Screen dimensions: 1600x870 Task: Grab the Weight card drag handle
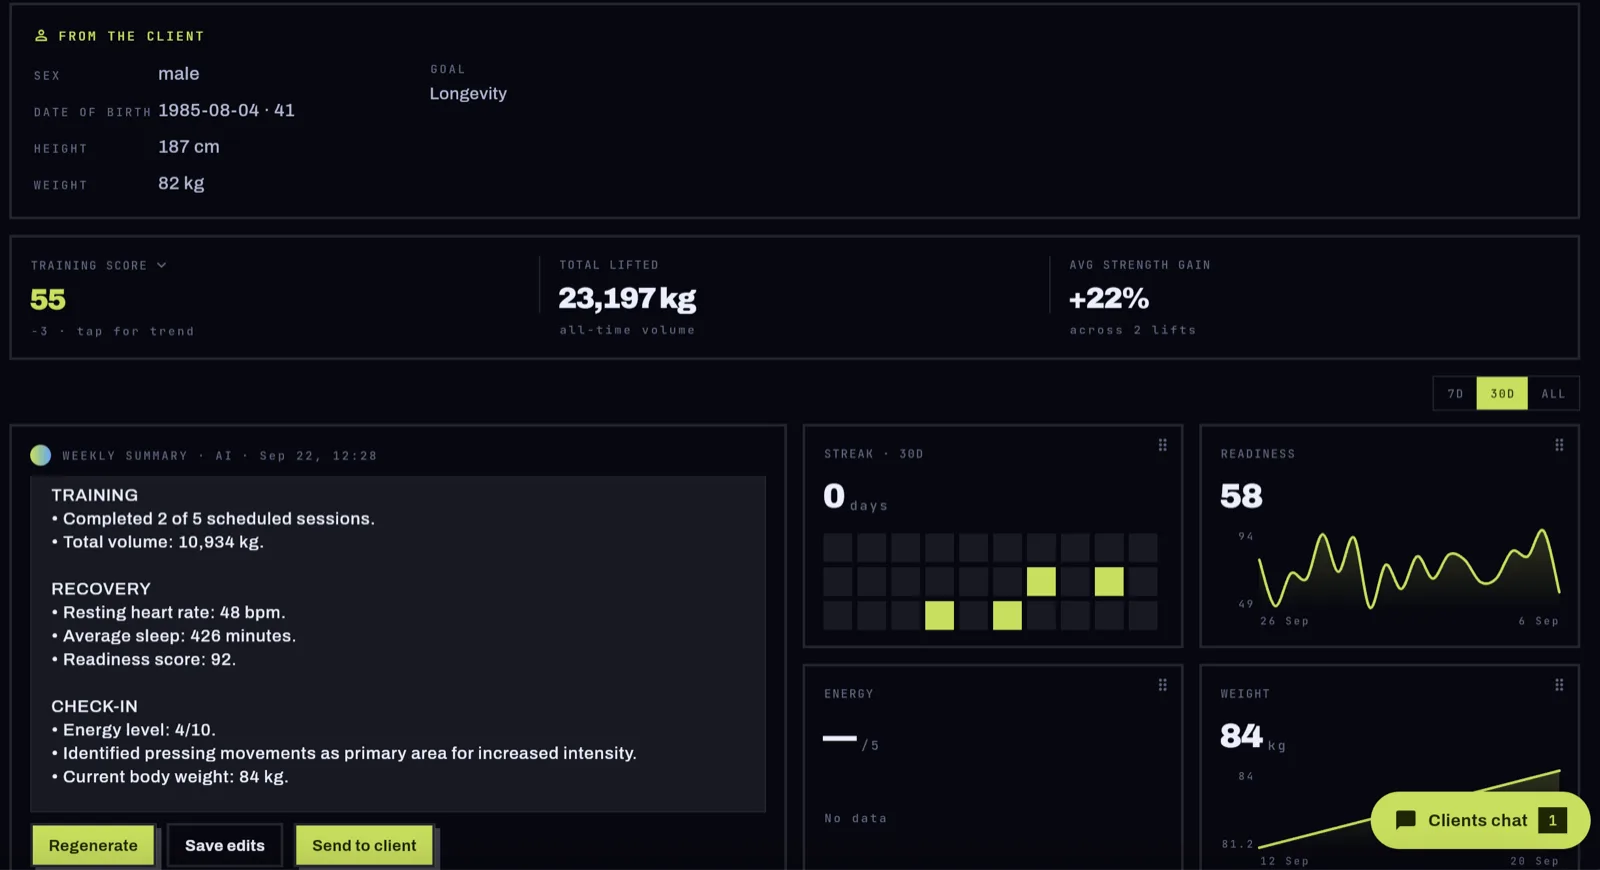pyautogui.click(x=1559, y=685)
